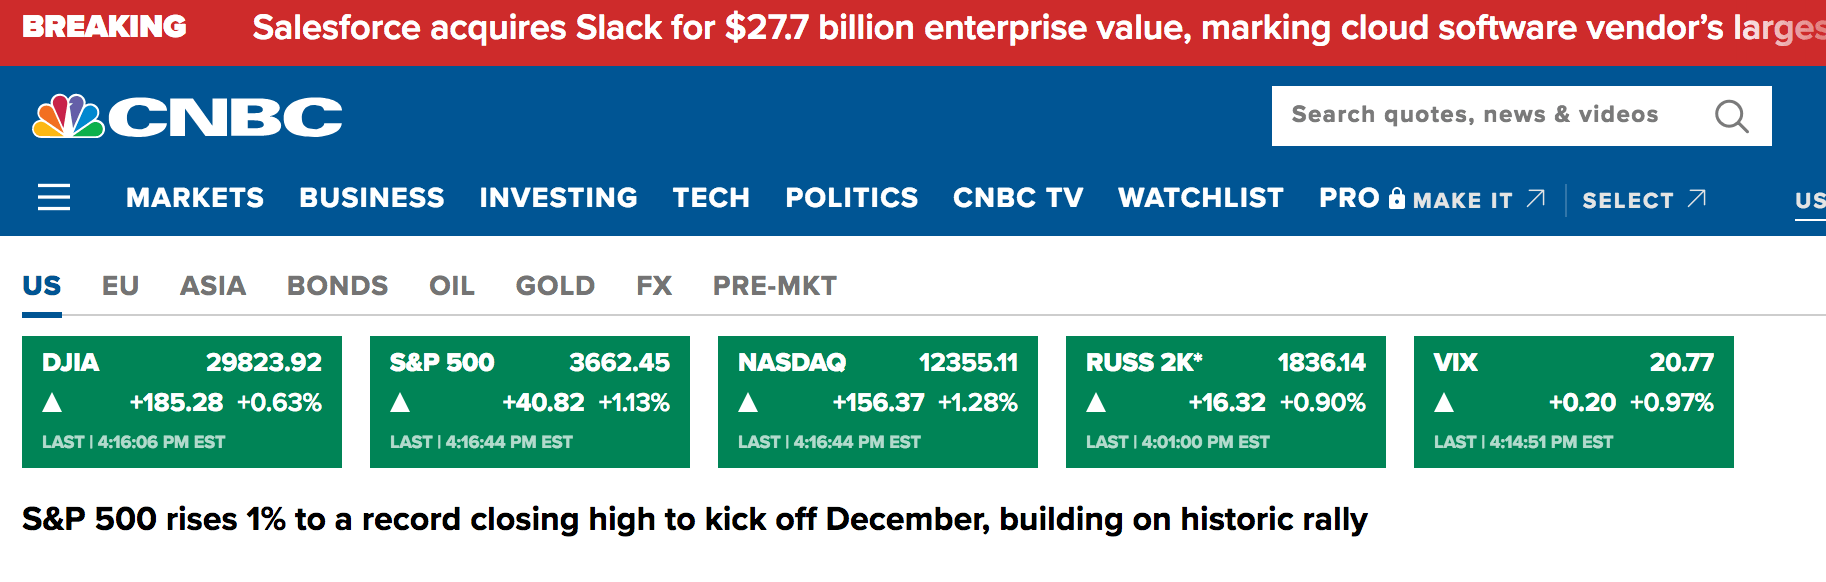Click the PRO lock icon
The width and height of the screenshot is (1826, 582).
tap(1397, 198)
